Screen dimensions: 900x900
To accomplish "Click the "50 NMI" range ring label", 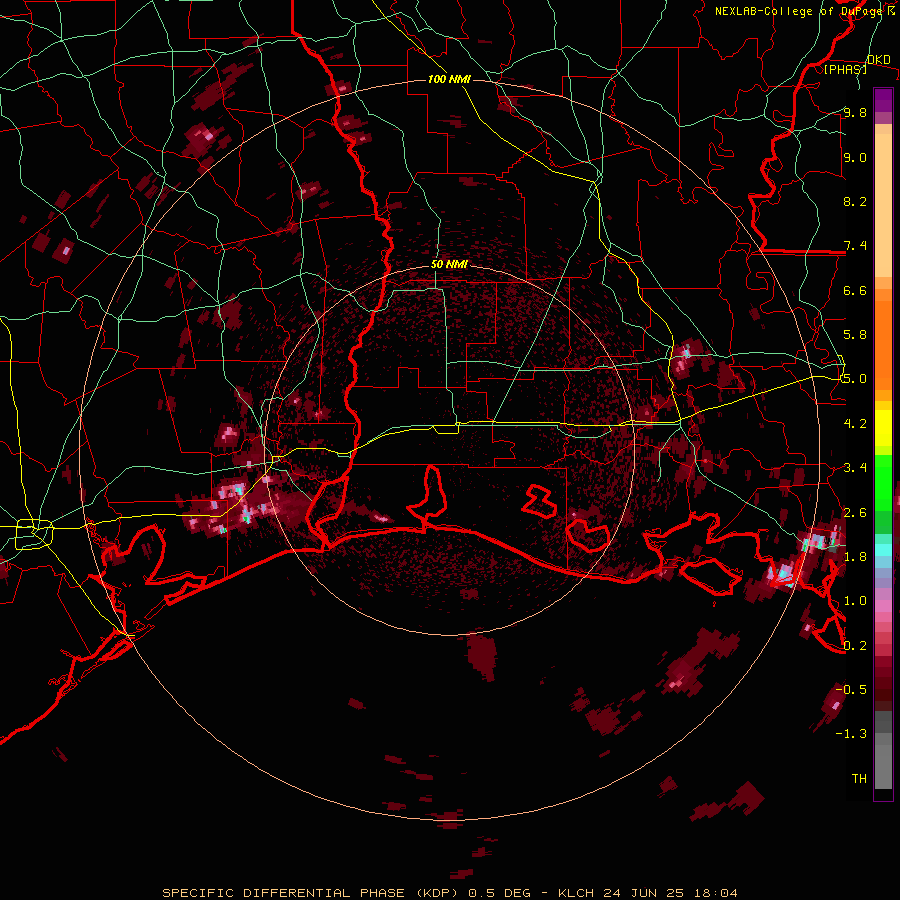I will click(x=449, y=265).
